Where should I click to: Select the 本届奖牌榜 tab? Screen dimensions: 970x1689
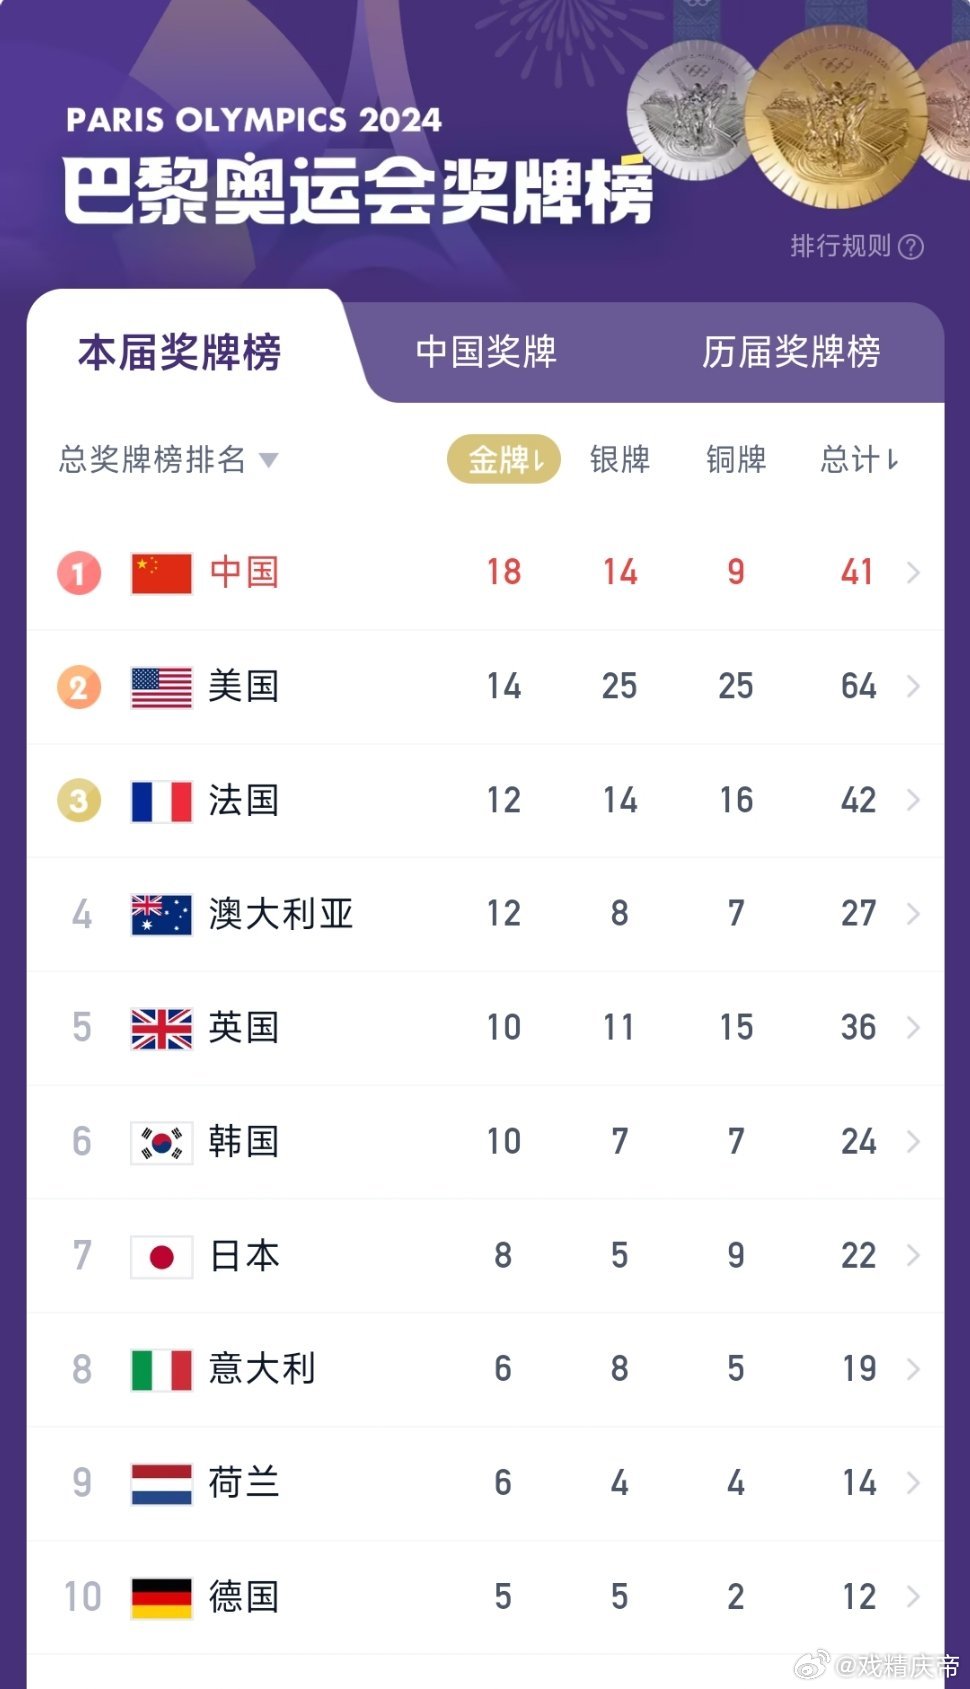click(180, 352)
